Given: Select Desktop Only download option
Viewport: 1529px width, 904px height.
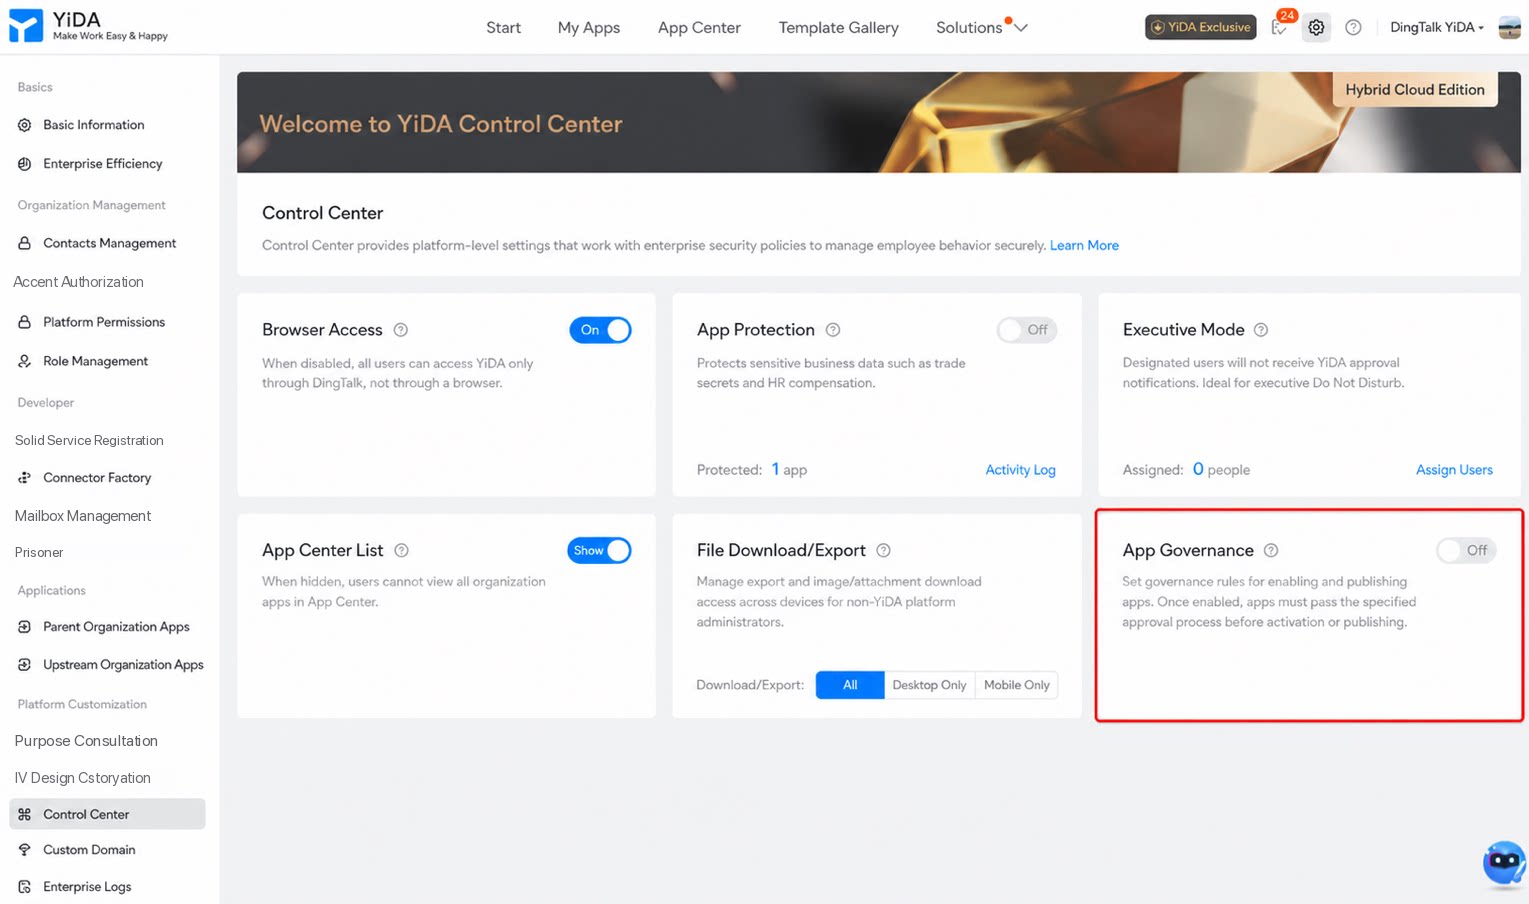Looking at the screenshot, I should (x=929, y=685).
